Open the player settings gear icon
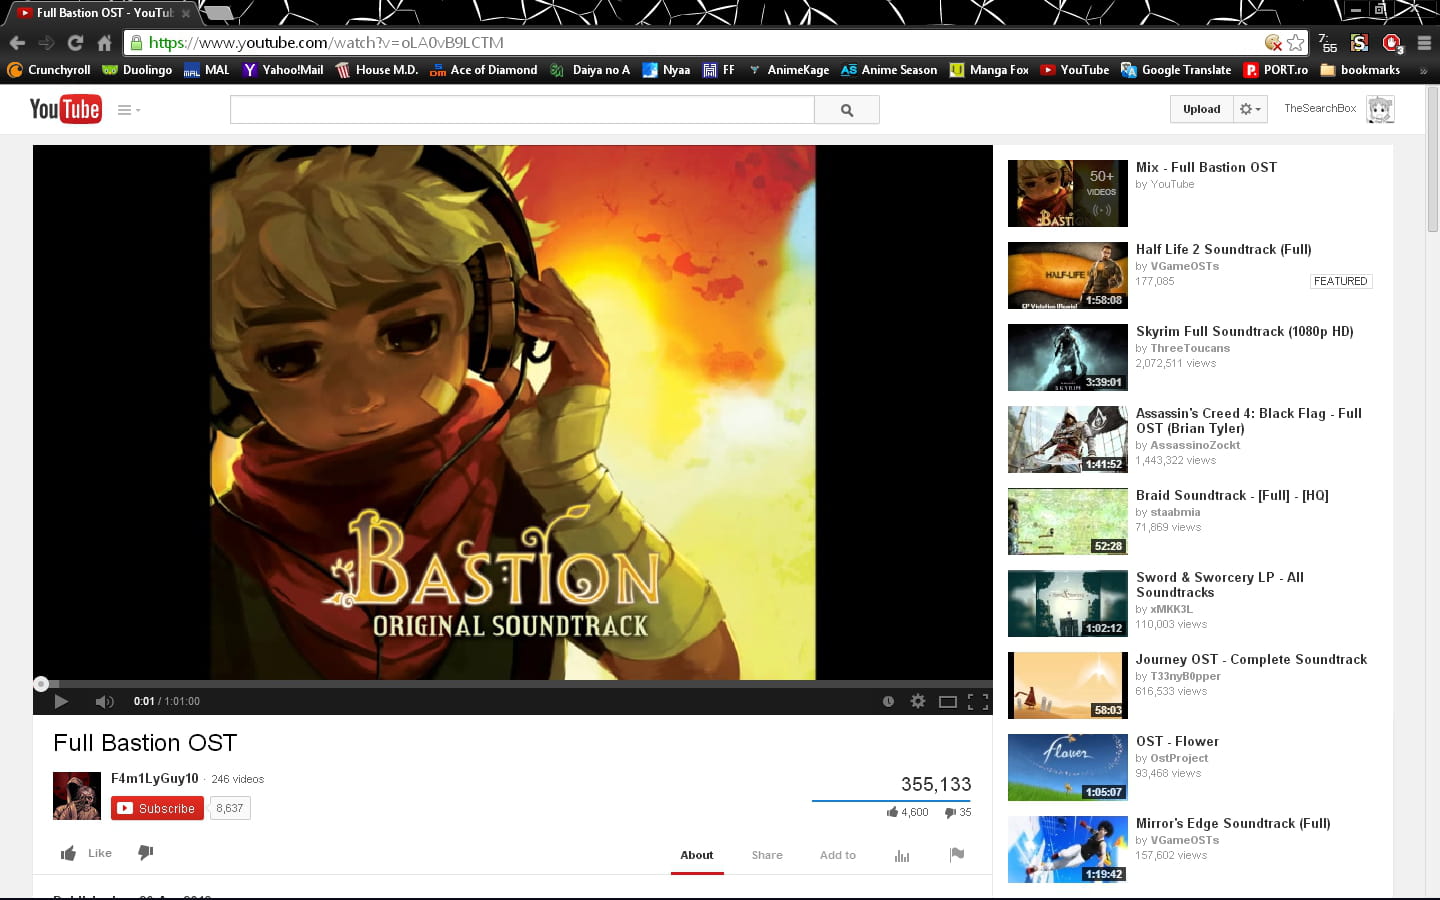 (918, 701)
